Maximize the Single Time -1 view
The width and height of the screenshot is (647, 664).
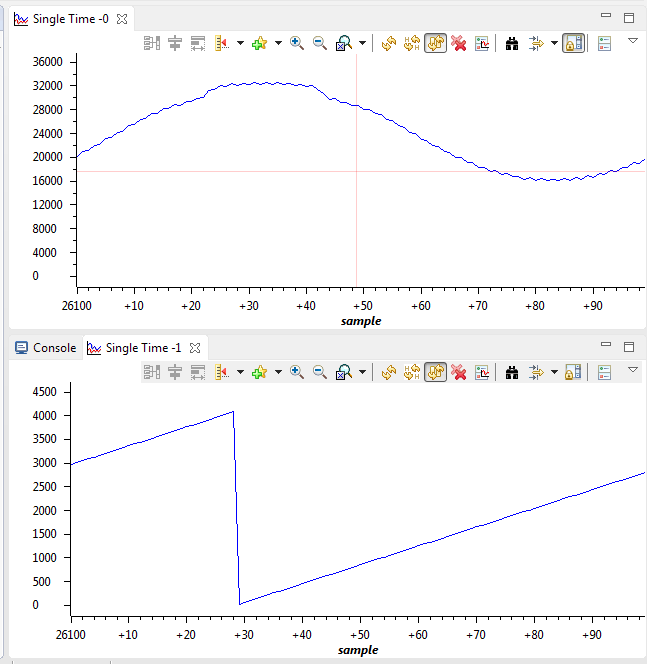(x=629, y=347)
